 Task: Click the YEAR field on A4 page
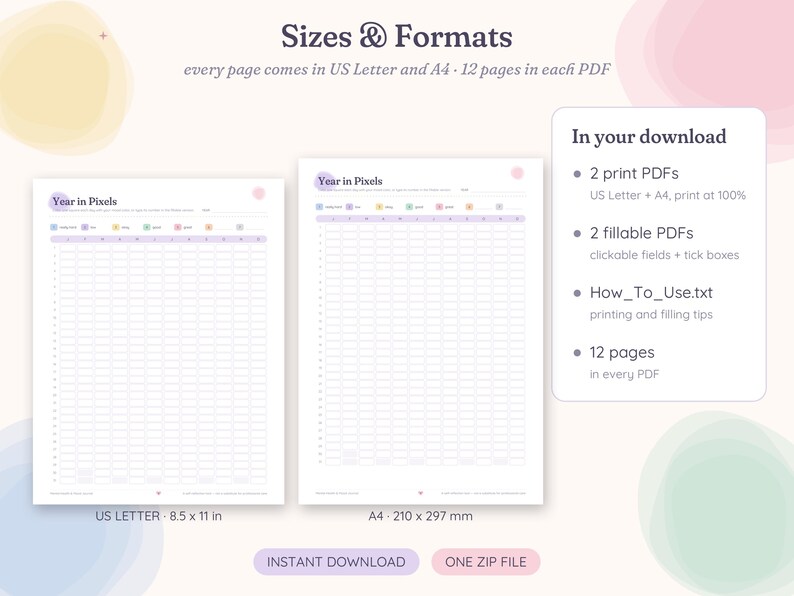493,190
